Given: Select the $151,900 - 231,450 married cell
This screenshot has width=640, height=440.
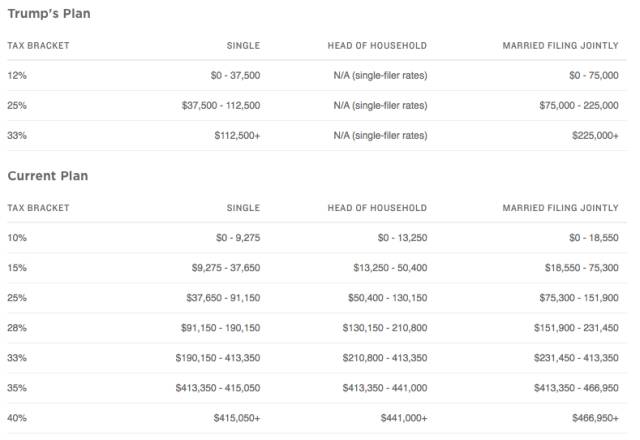Looking at the screenshot, I should [x=579, y=328].
